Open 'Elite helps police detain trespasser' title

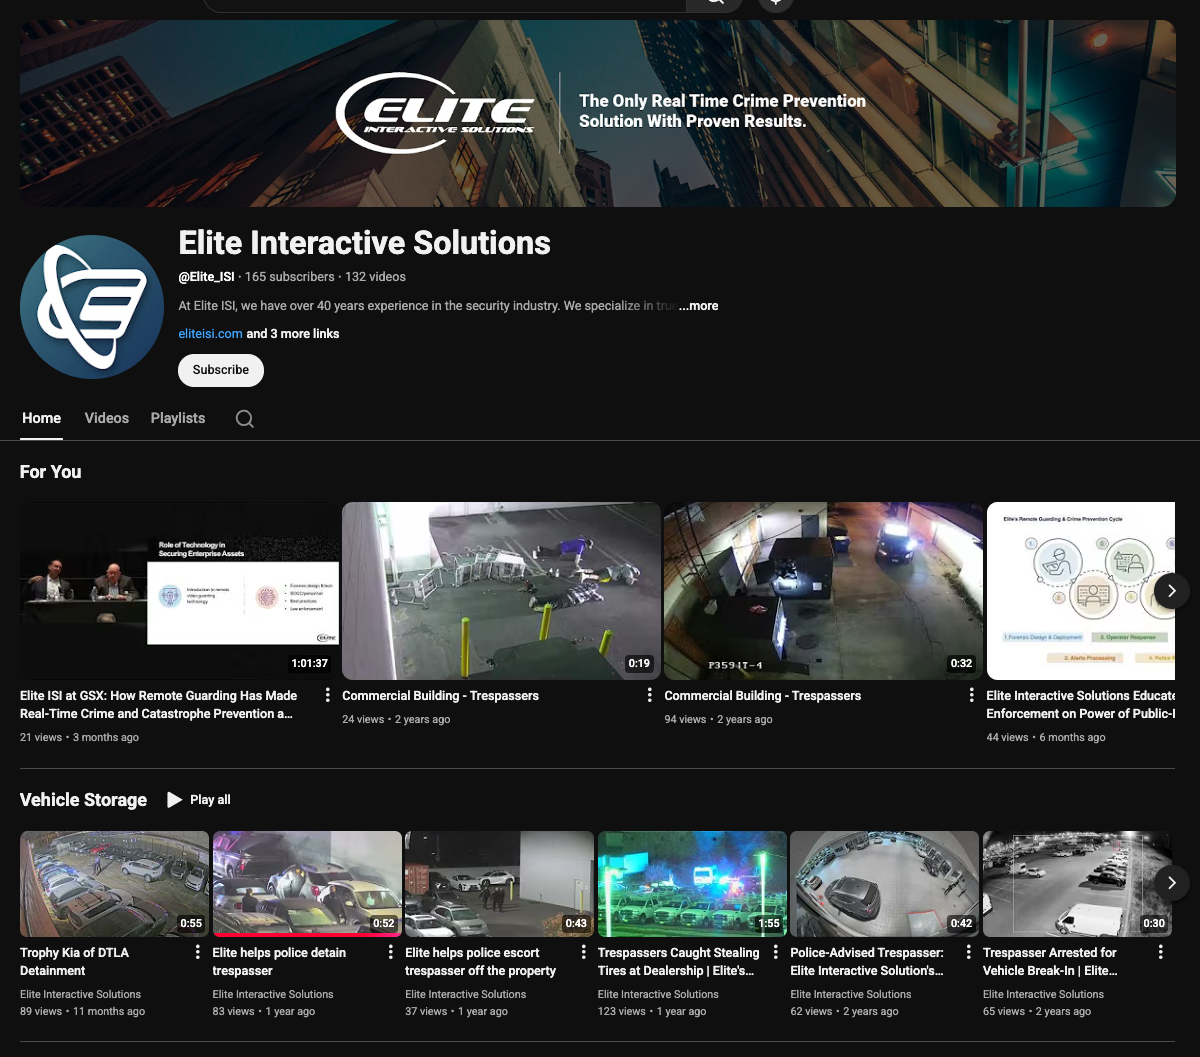coord(279,961)
